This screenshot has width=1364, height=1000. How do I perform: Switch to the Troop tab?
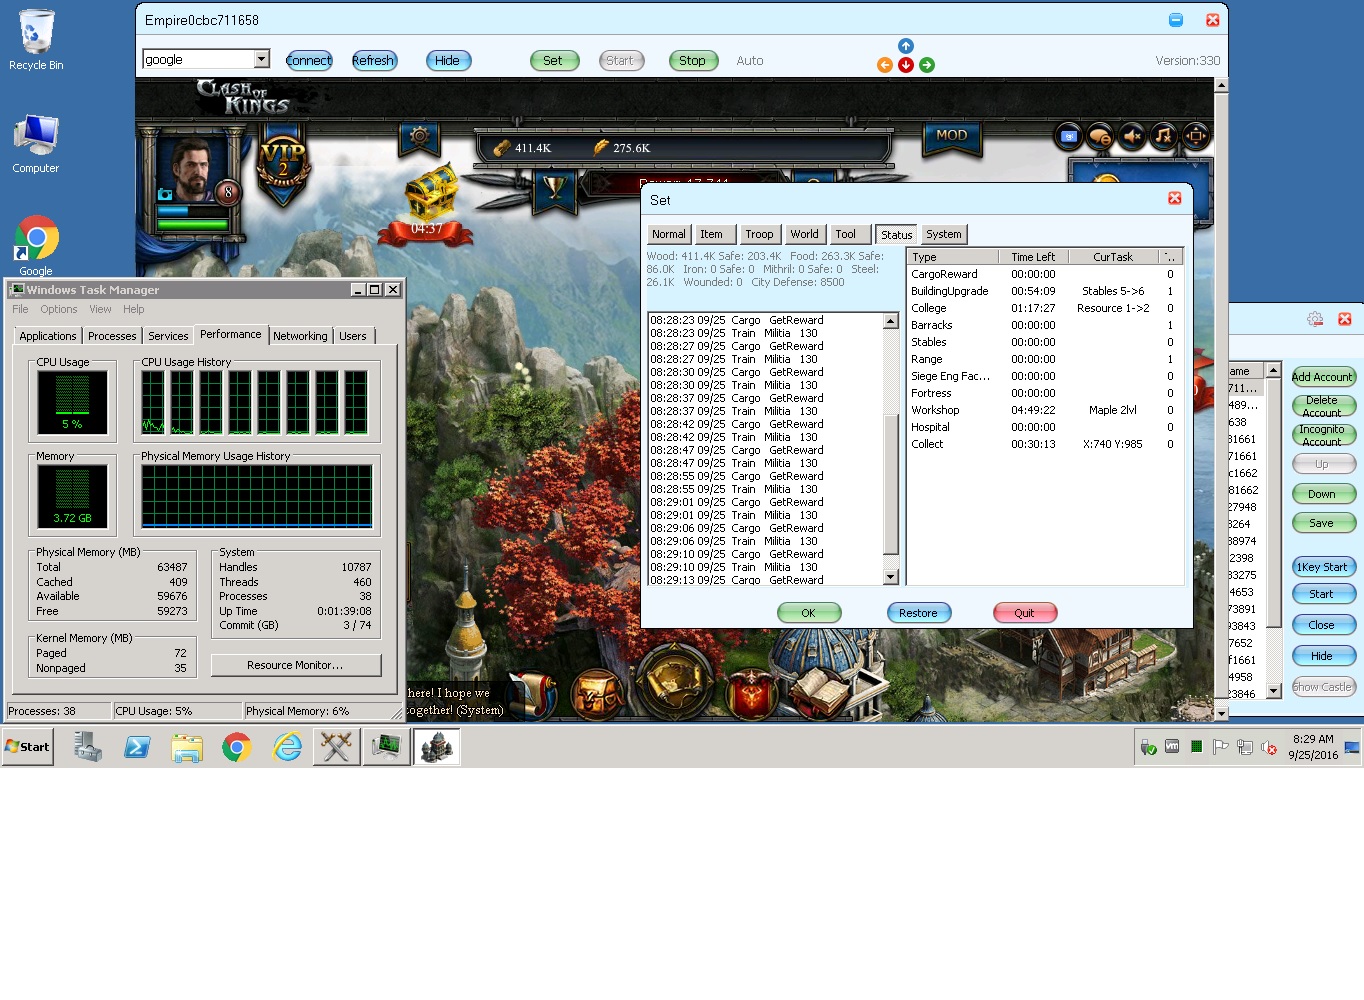[759, 234]
